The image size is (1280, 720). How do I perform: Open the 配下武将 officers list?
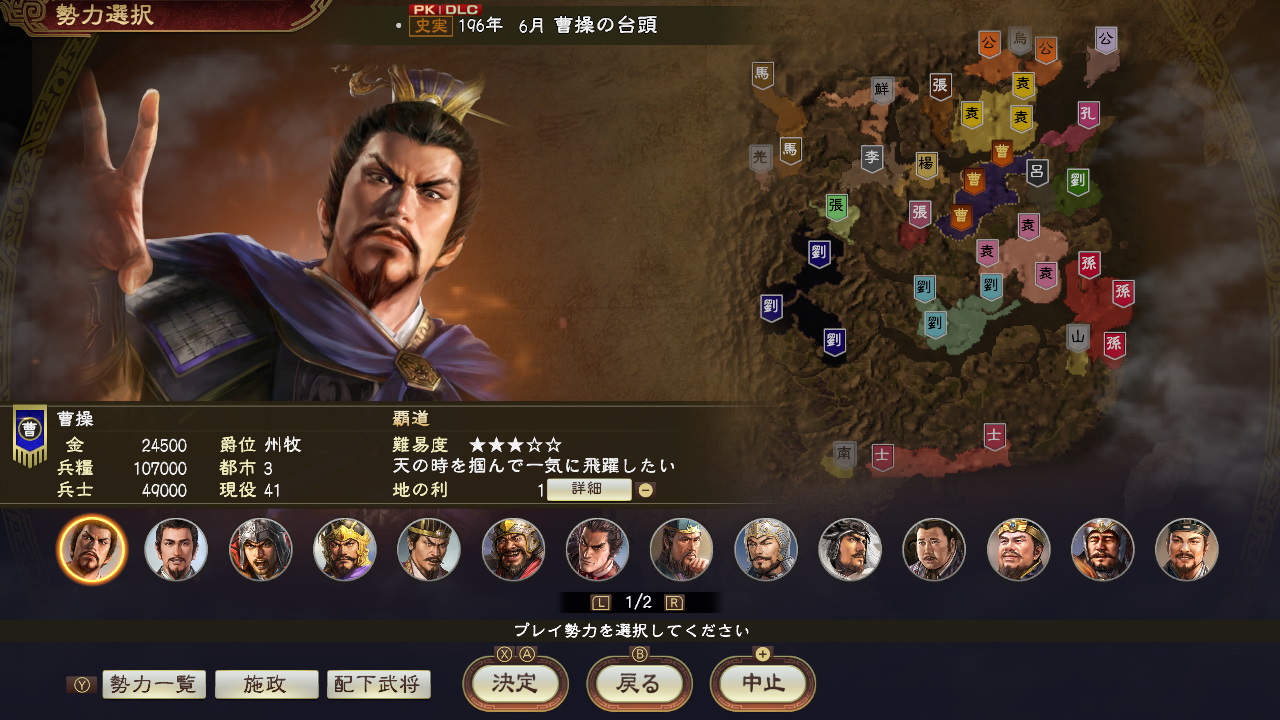tap(378, 684)
